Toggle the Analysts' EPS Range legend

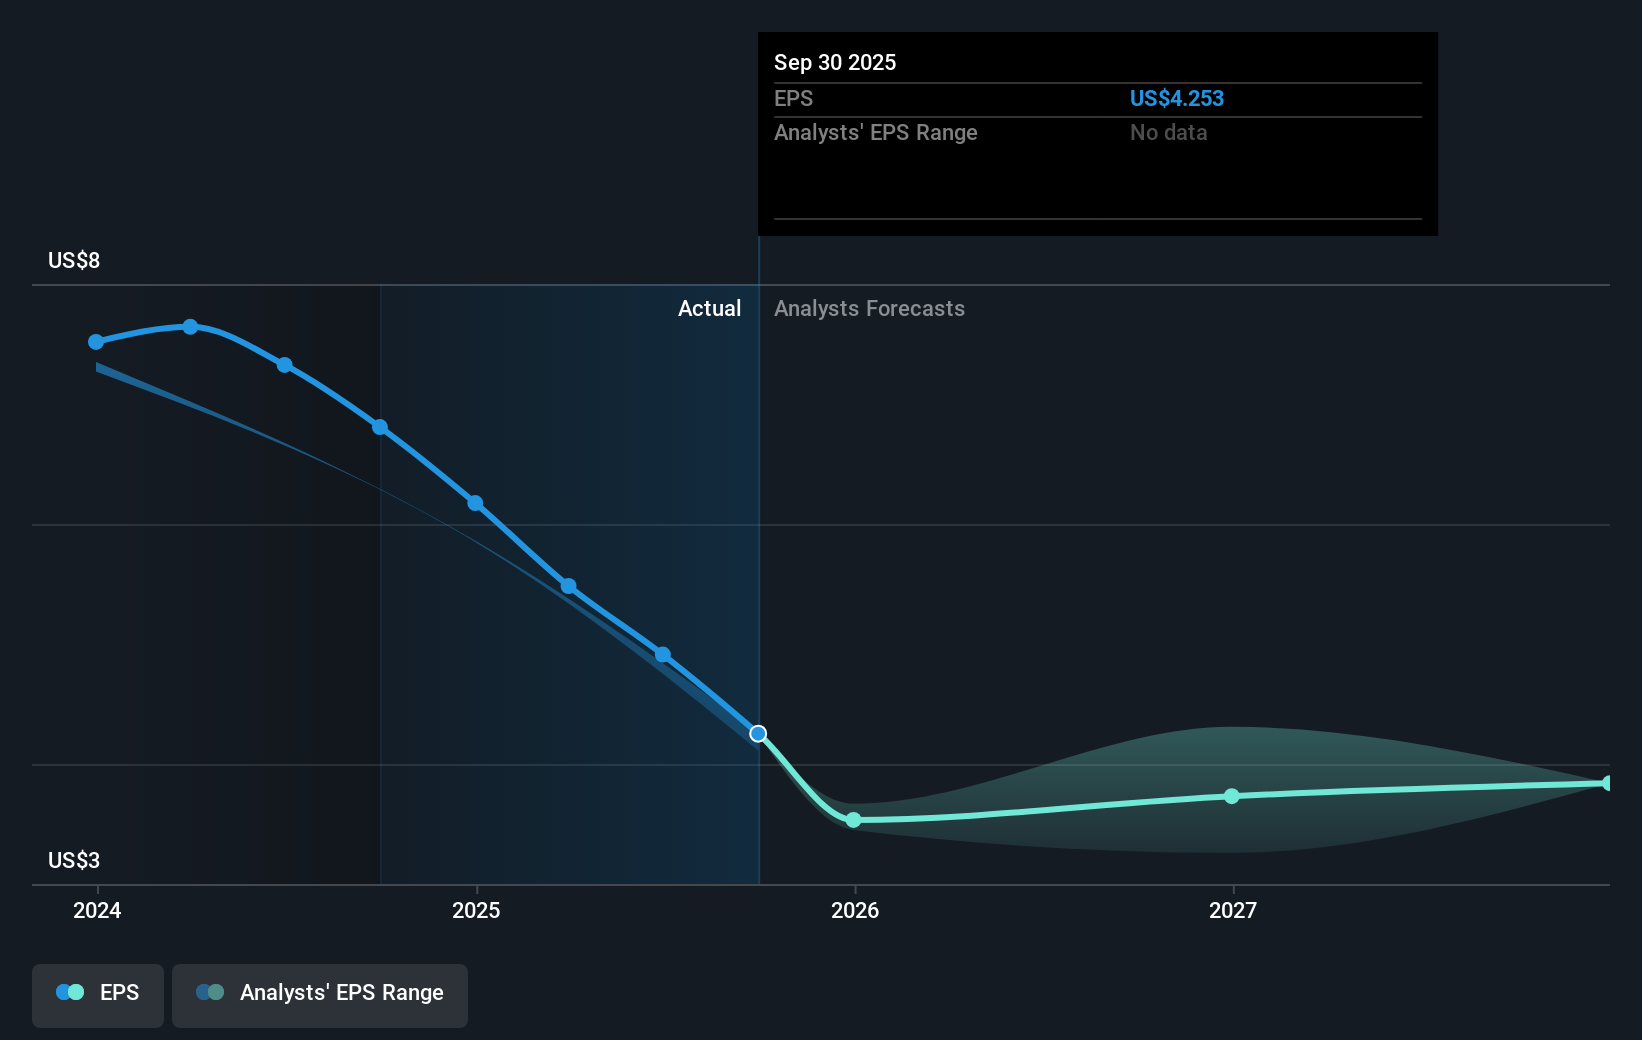tap(320, 995)
